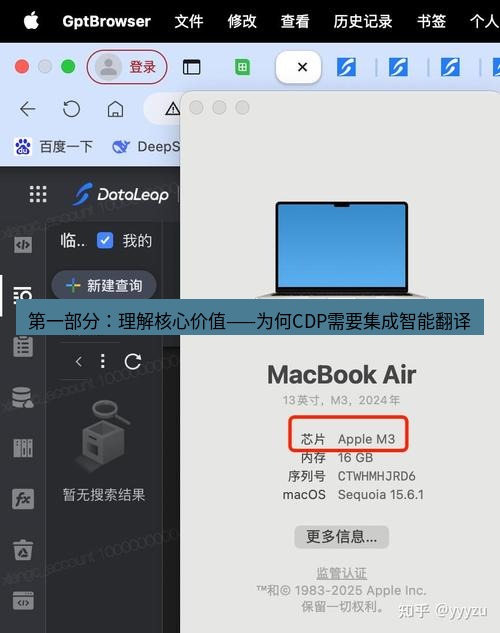Switch to the green spreadsheet tab
The image size is (500, 633).
[242, 67]
